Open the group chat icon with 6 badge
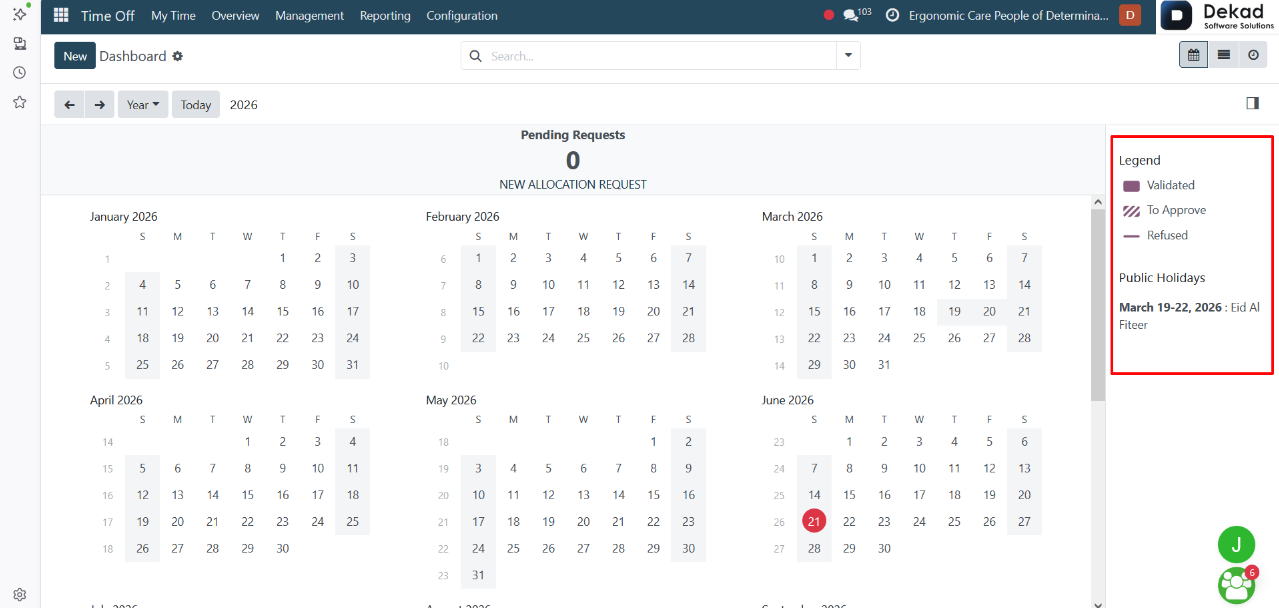Image resolution: width=1279 pixels, height=608 pixels. click(1237, 585)
